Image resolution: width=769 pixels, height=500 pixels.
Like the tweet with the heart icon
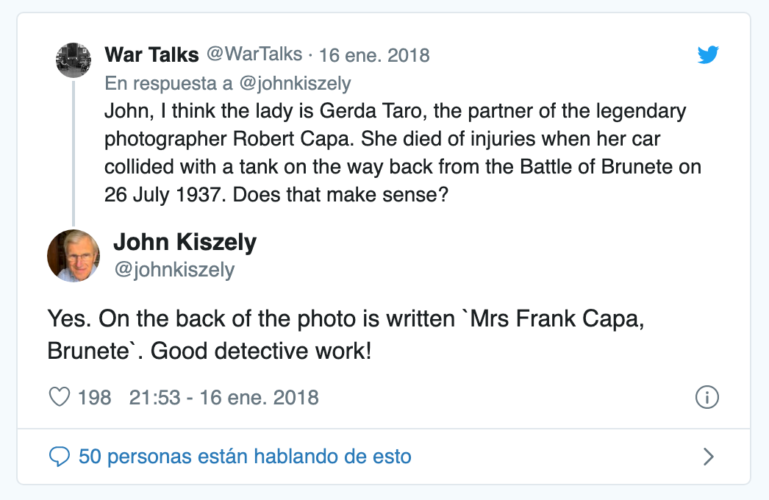tap(60, 397)
